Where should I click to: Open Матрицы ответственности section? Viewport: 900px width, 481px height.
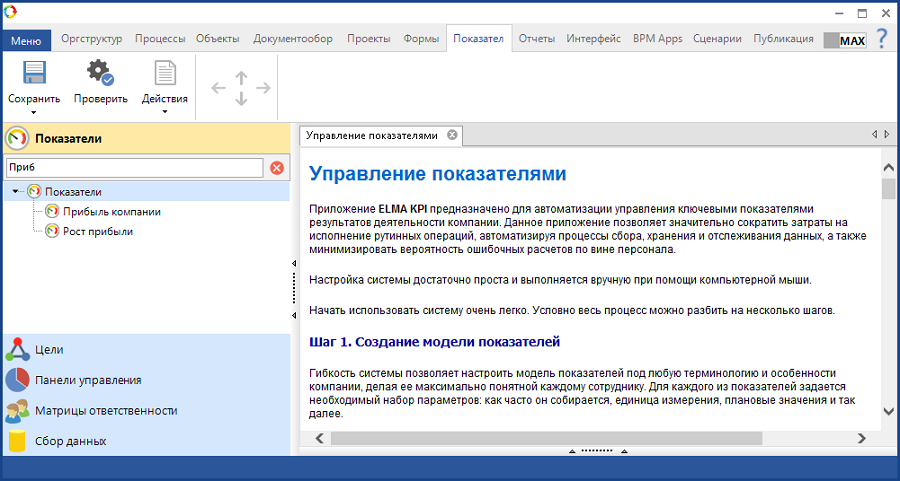click(105, 410)
